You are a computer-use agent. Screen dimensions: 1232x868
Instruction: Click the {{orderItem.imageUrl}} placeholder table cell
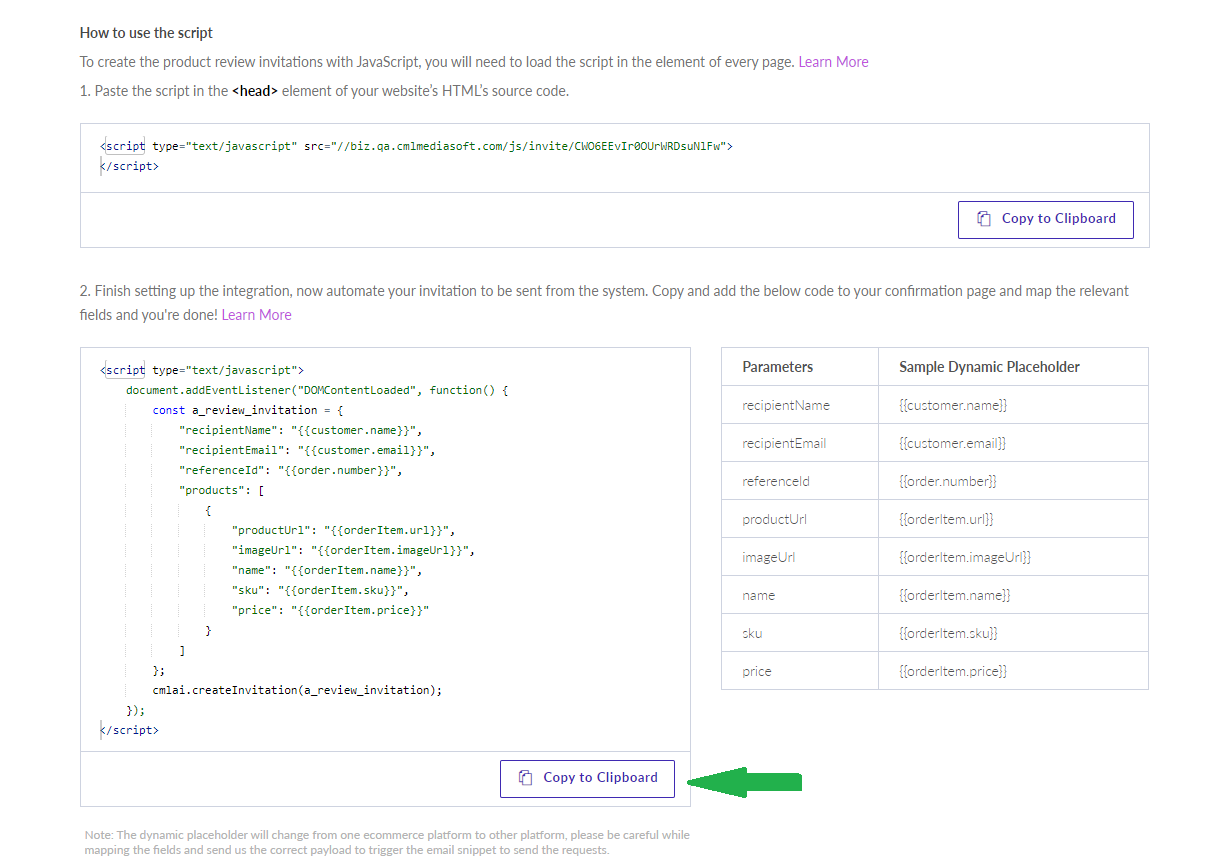coord(1013,557)
